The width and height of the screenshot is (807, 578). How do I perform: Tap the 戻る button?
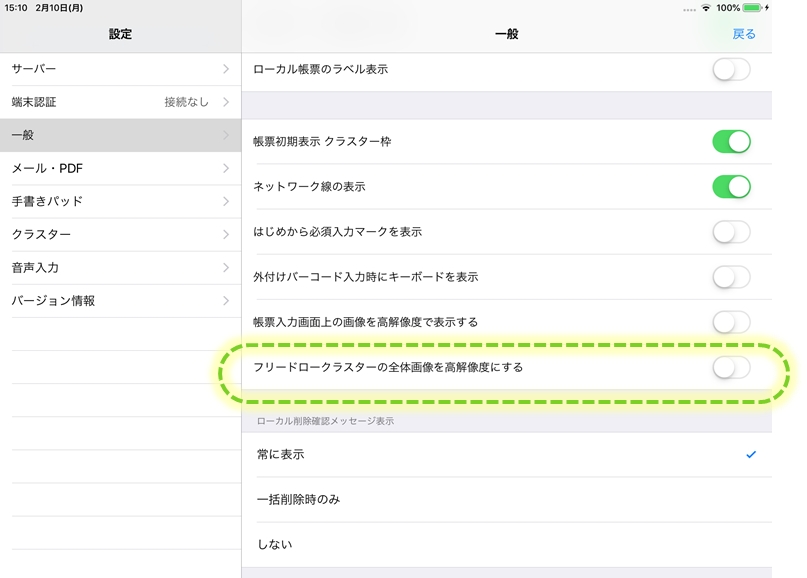point(744,34)
